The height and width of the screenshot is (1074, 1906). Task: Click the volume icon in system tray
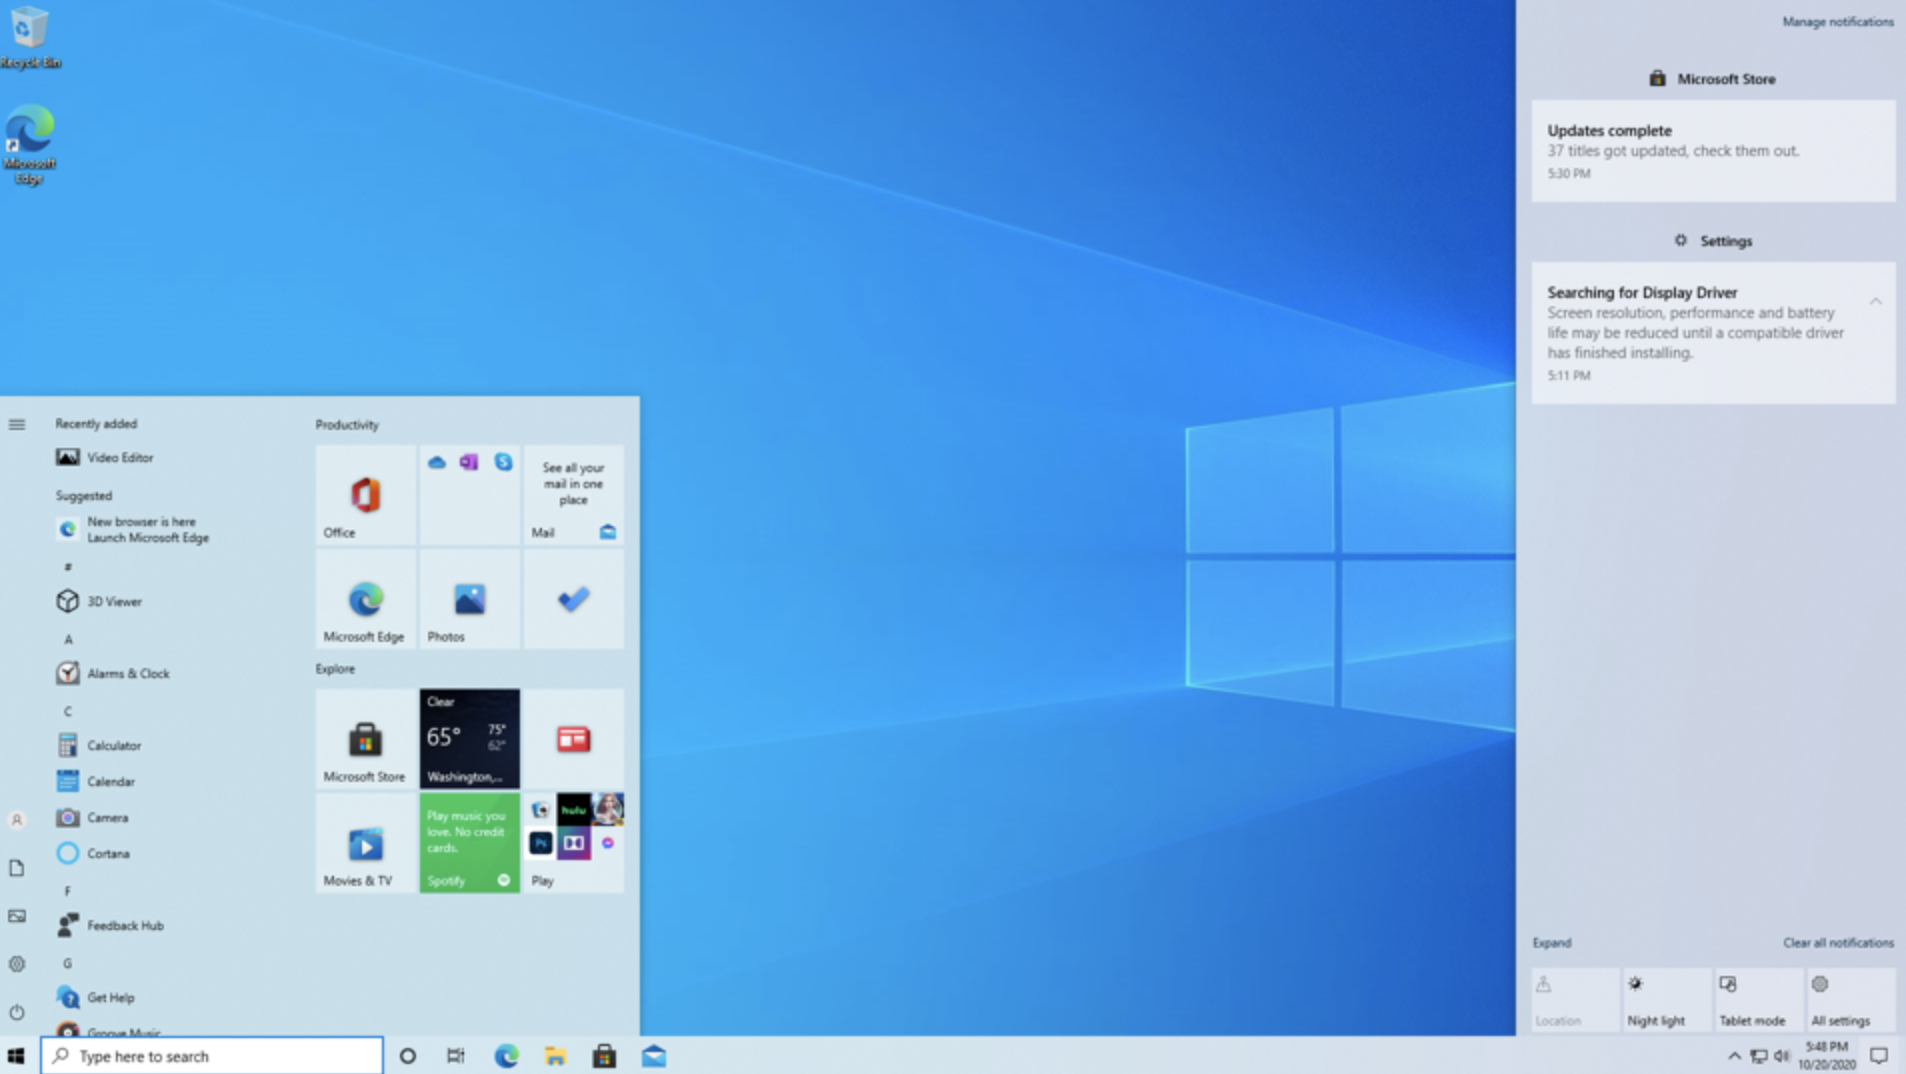click(x=1782, y=1056)
